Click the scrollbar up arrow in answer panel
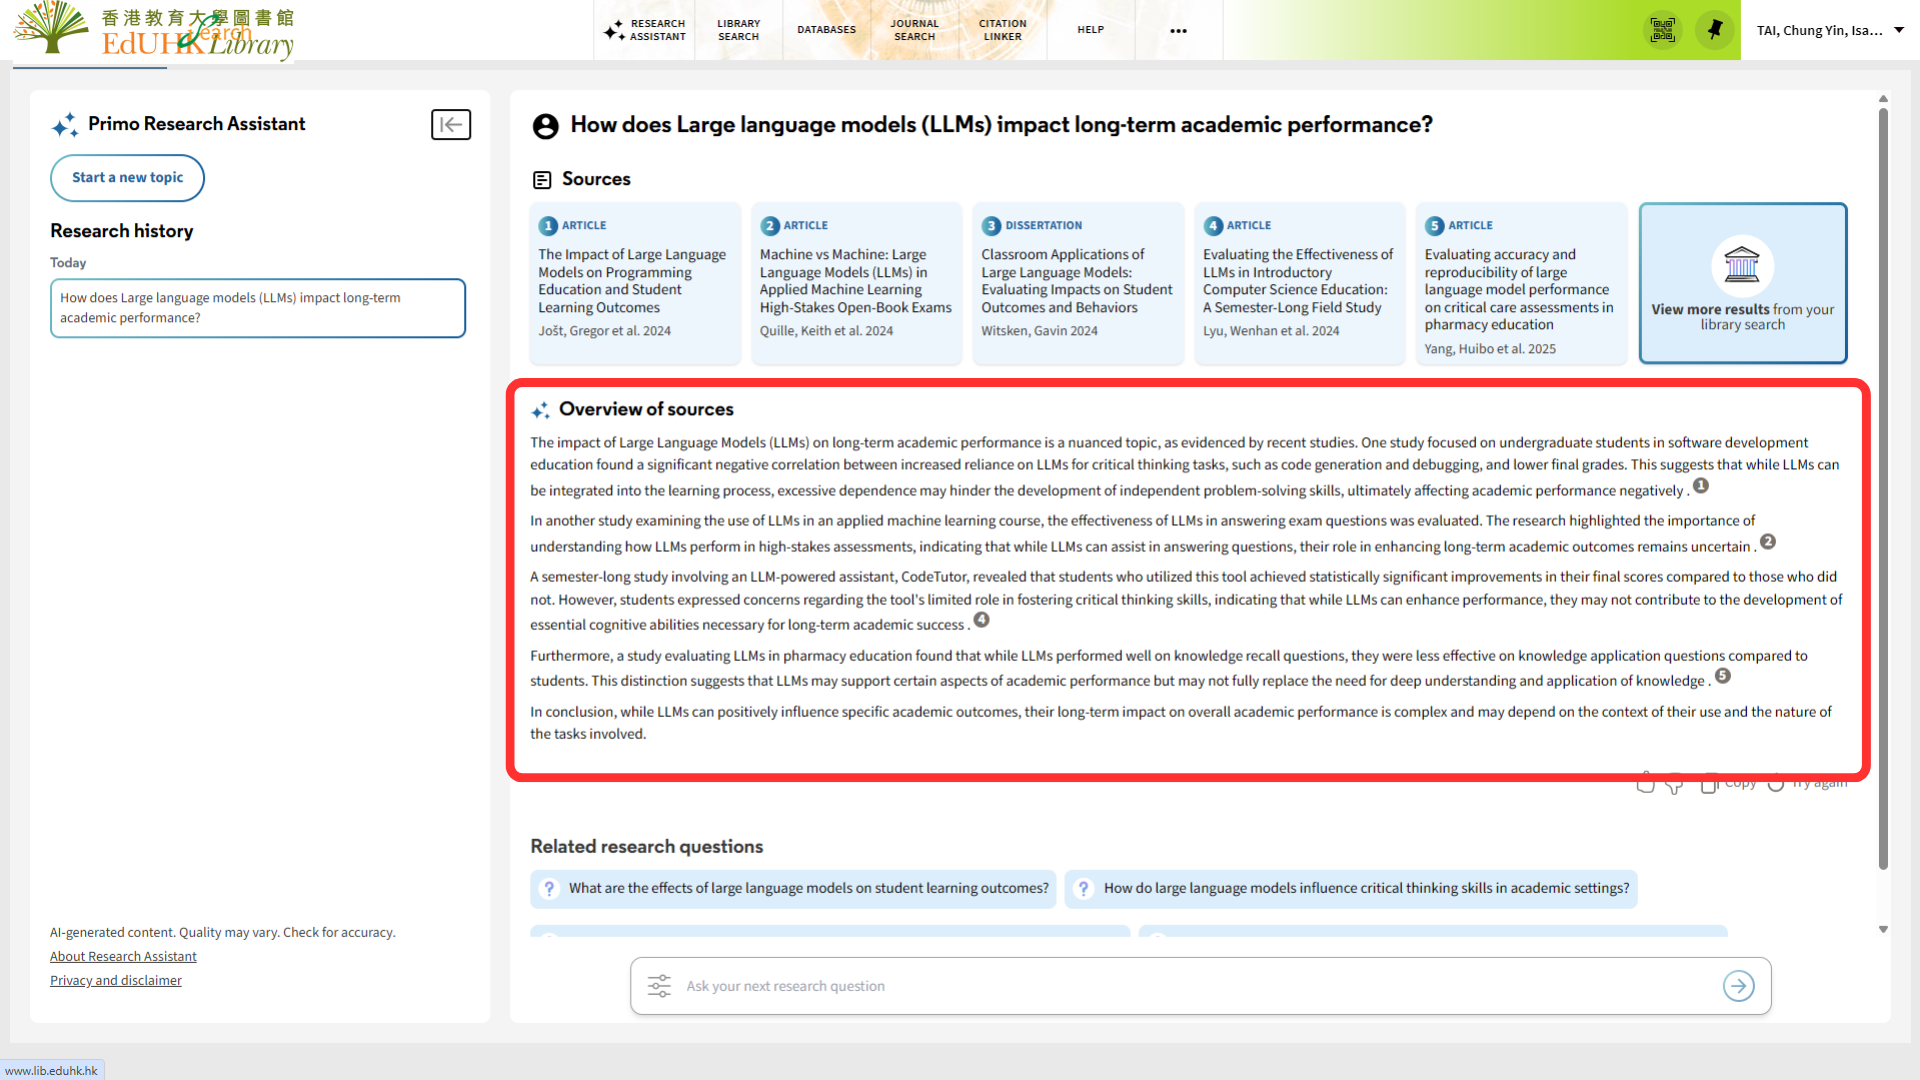Viewport: 1920px width, 1080px height. pos(1883,99)
